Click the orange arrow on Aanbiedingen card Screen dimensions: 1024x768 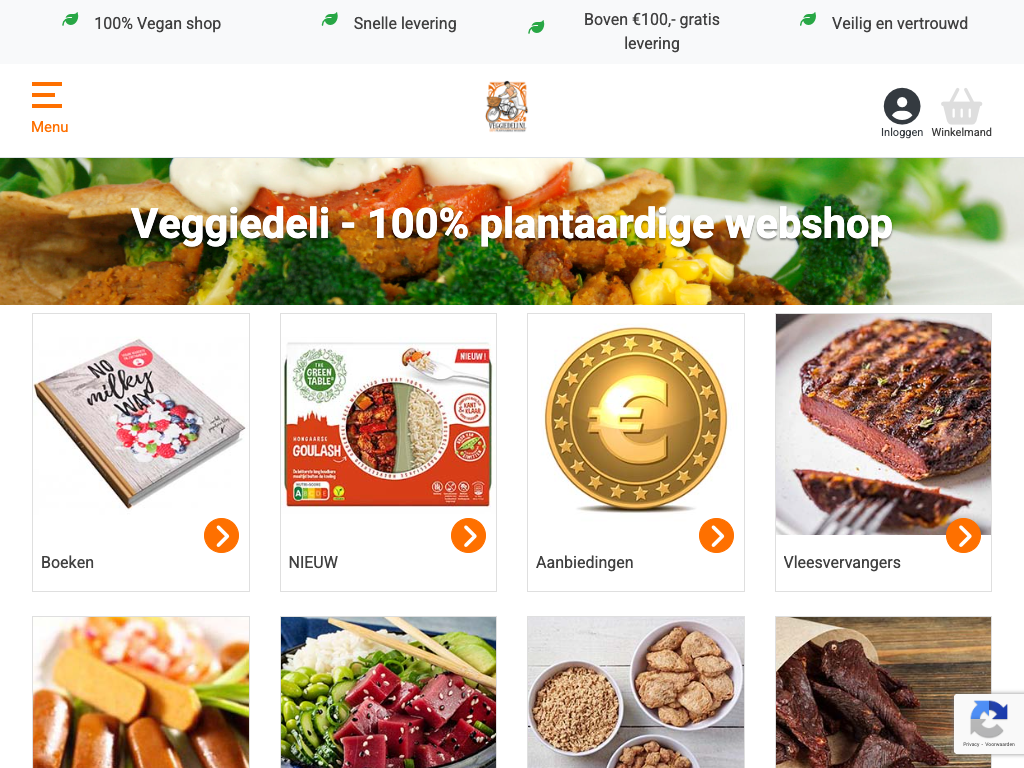click(x=716, y=536)
